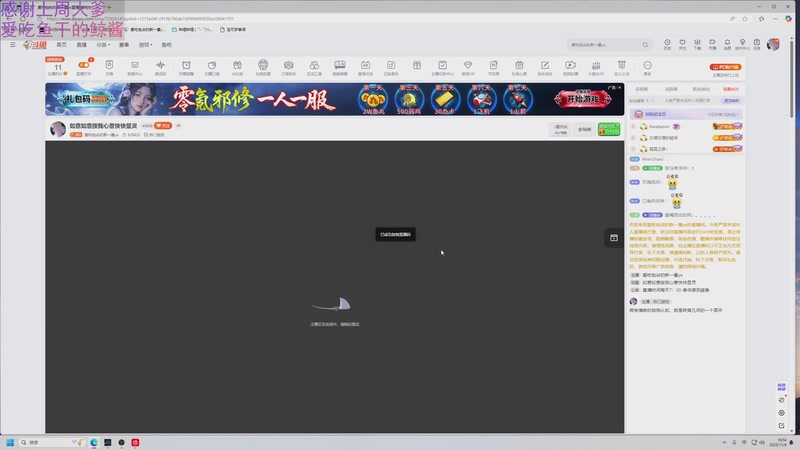Click the diamond VIP toolbar icon
Screen dimensions: 800x450
pos(468,65)
